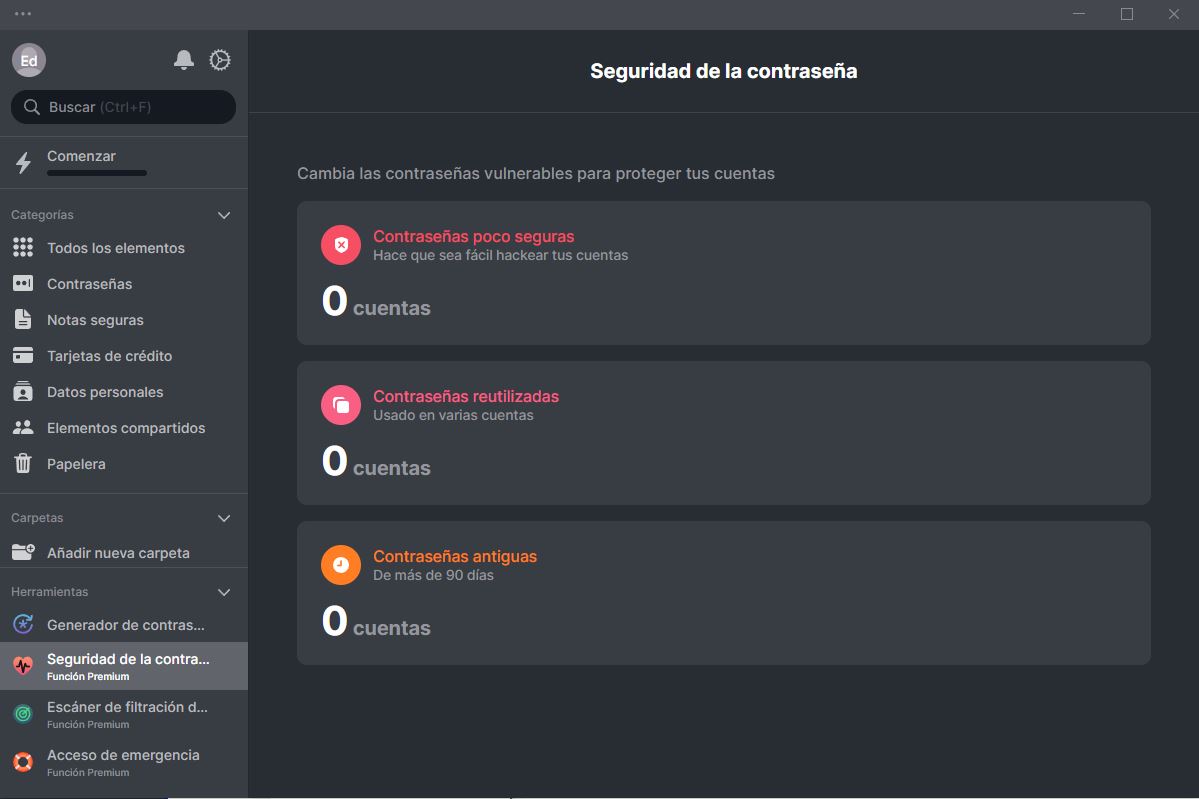Select the Escáner de filtración radar icon
Image resolution: width=1199 pixels, height=799 pixels.
[23, 714]
